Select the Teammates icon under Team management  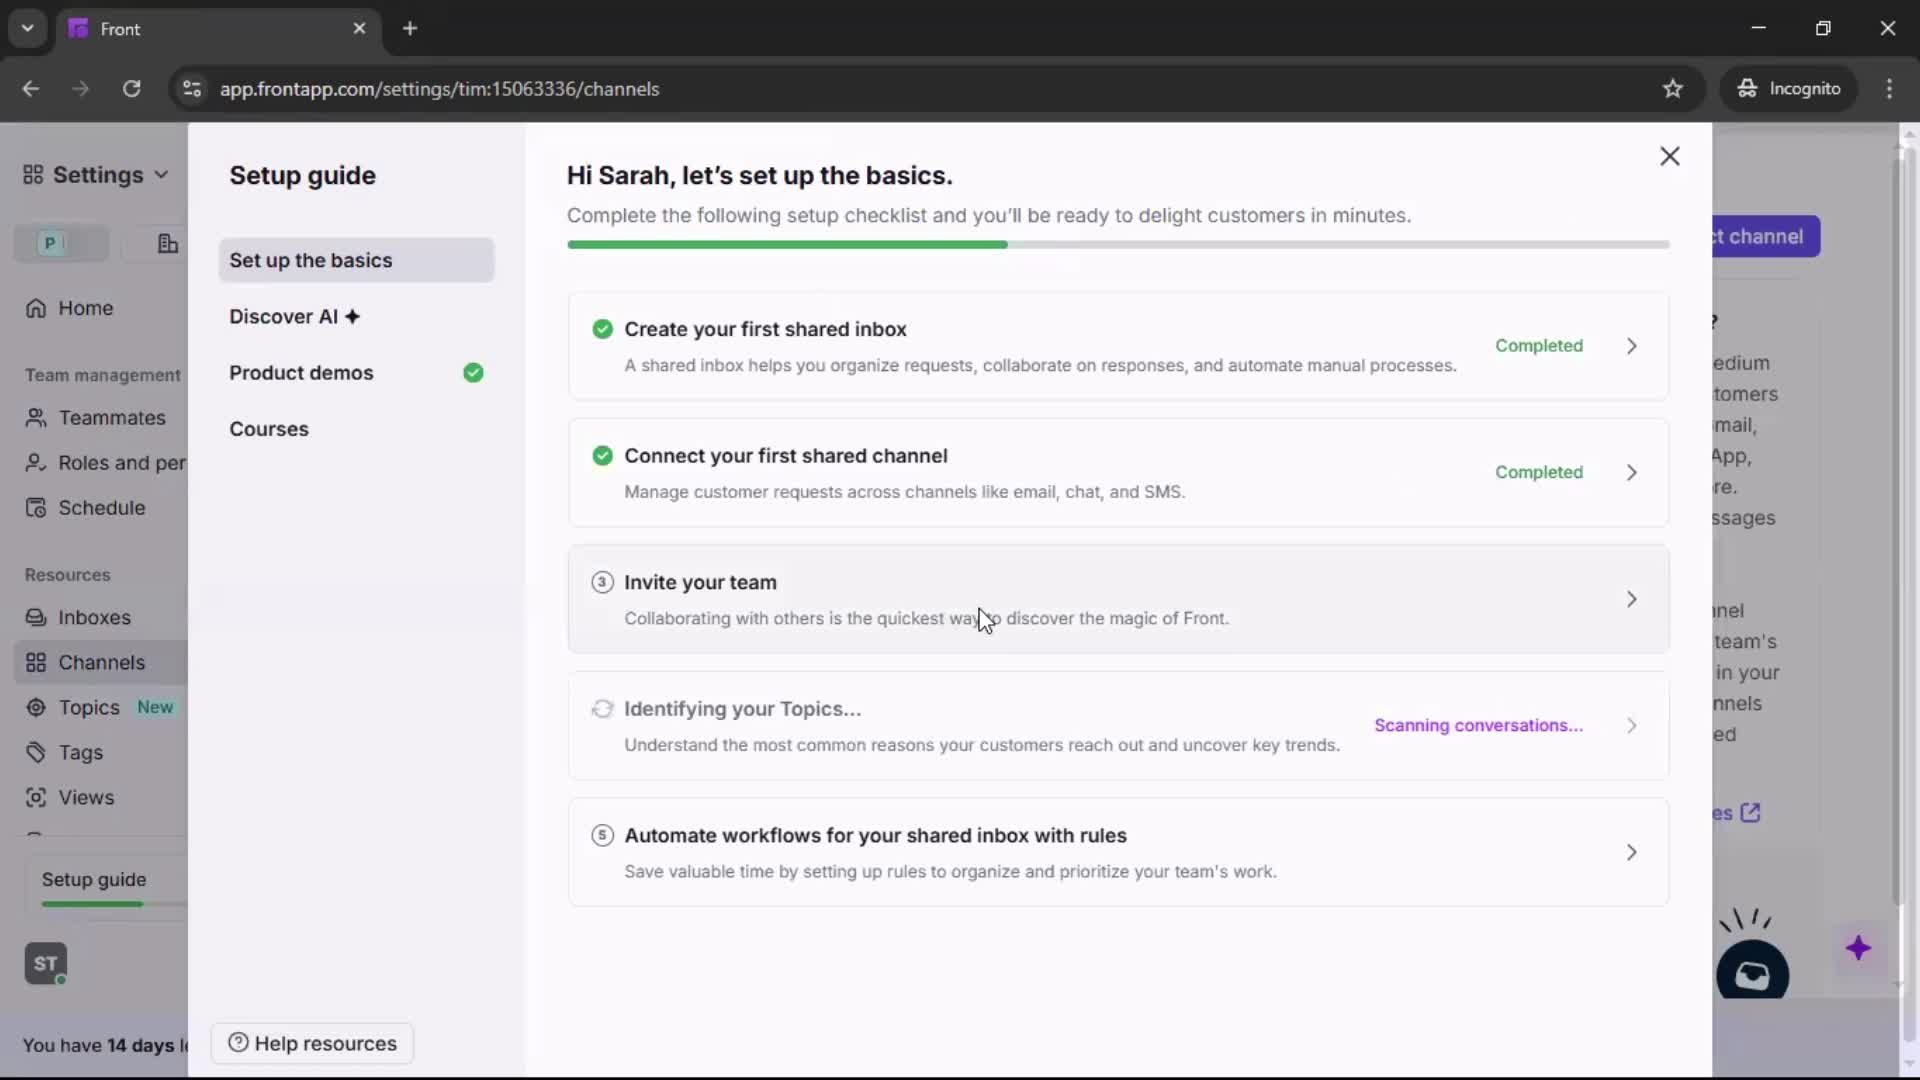37,418
